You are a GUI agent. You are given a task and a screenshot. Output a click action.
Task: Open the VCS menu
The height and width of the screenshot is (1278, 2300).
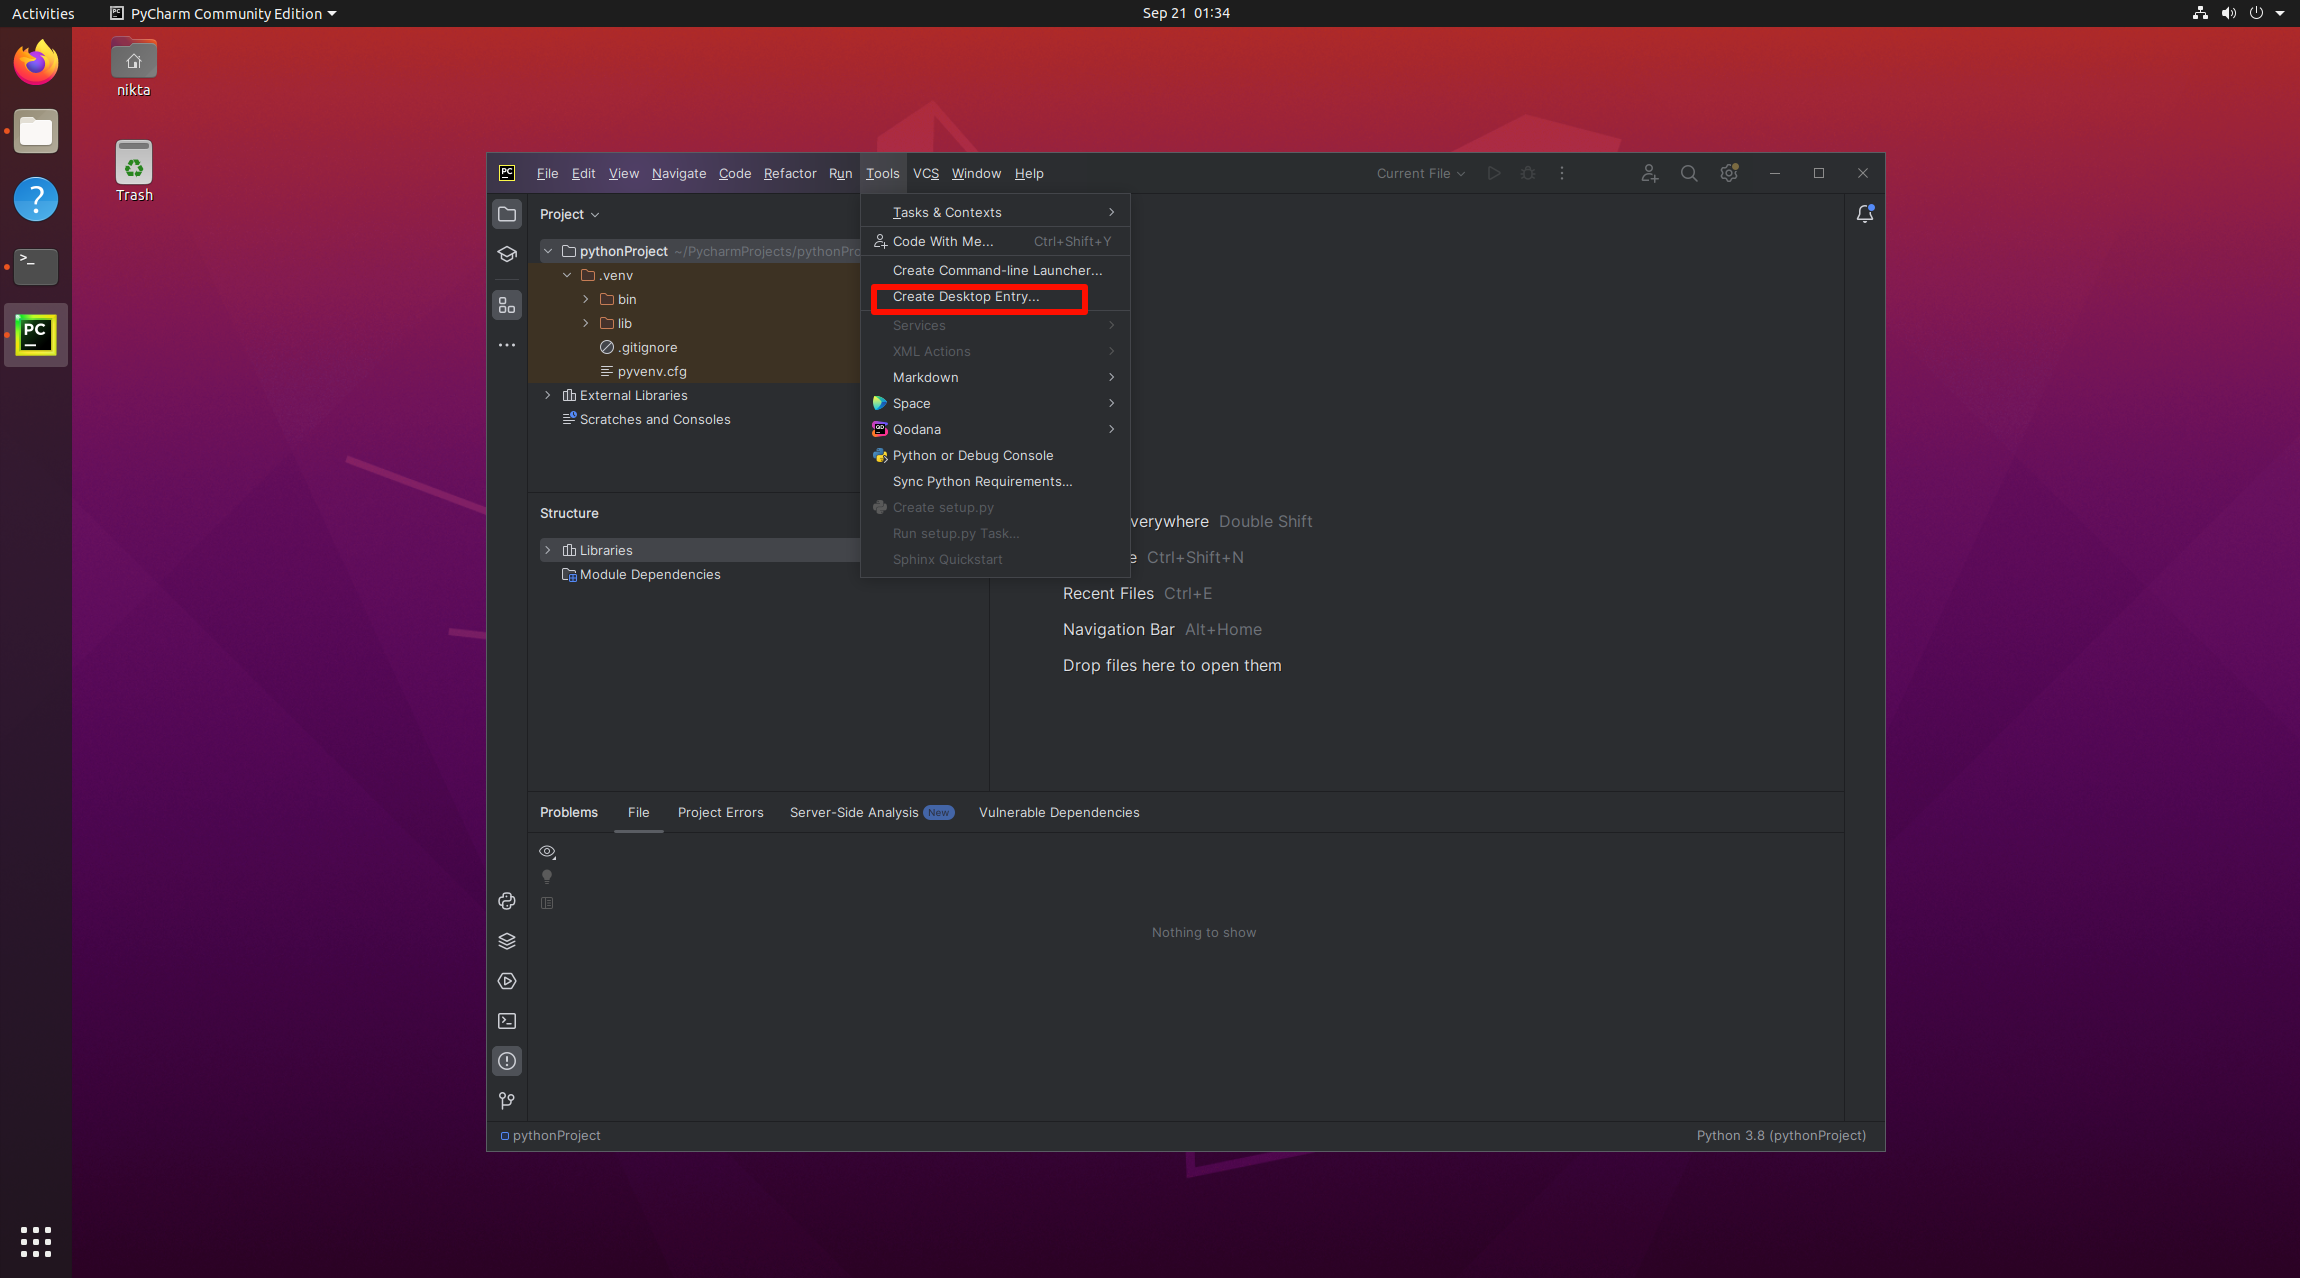click(926, 173)
